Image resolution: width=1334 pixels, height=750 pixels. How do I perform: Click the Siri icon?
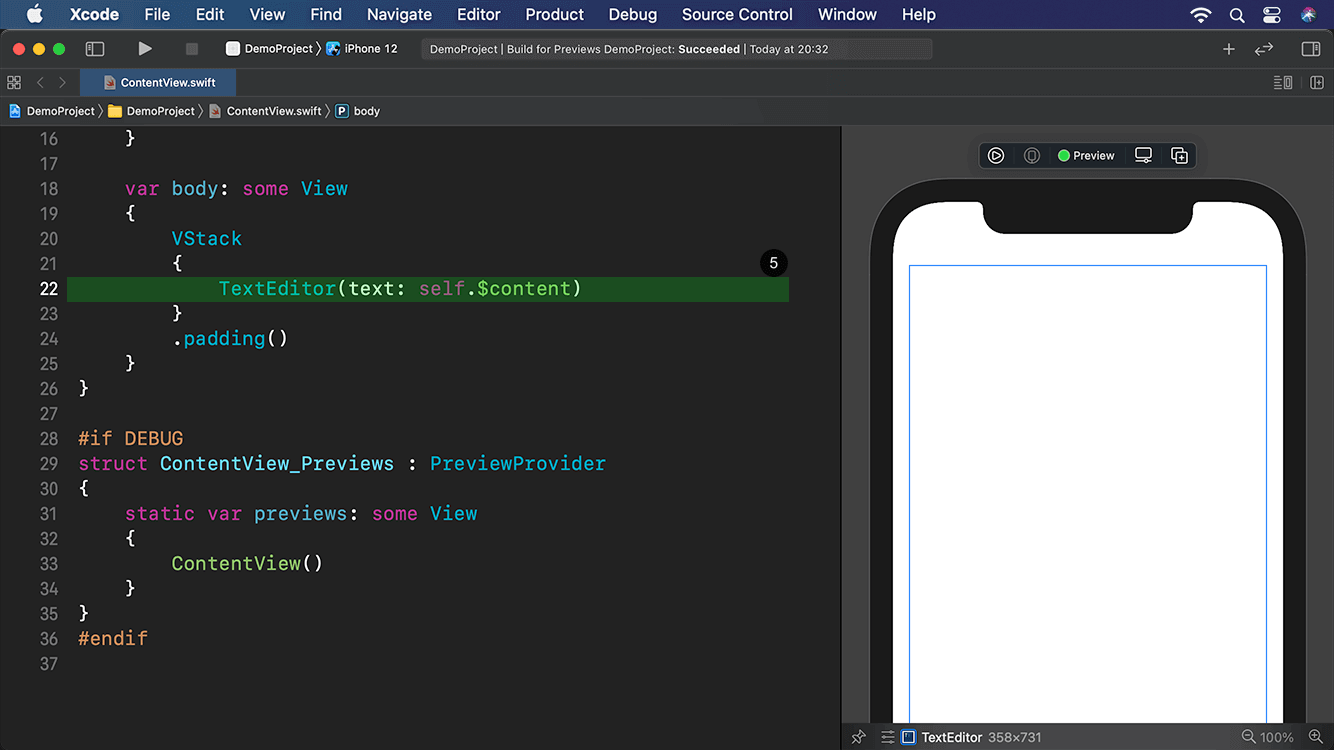(1309, 15)
